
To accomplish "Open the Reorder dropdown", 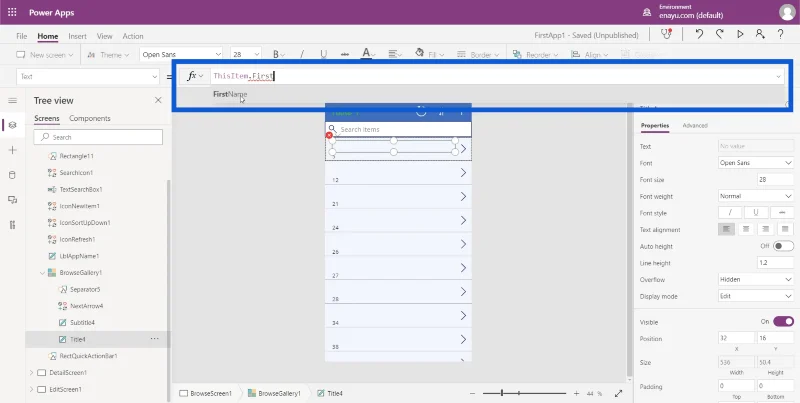I will (x=535, y=55).
